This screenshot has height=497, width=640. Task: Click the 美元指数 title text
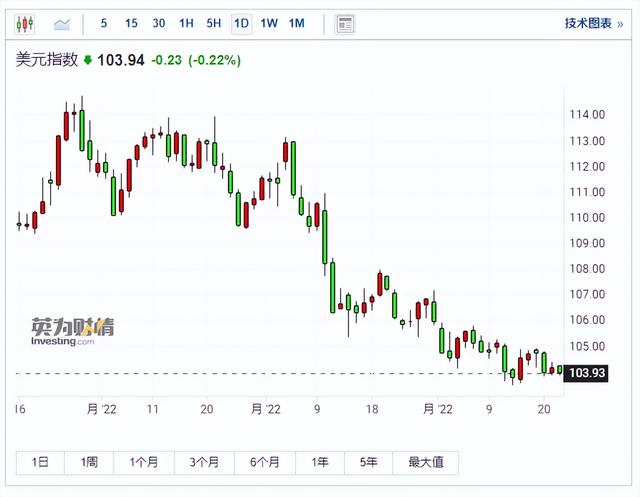(x=47, y=60)
